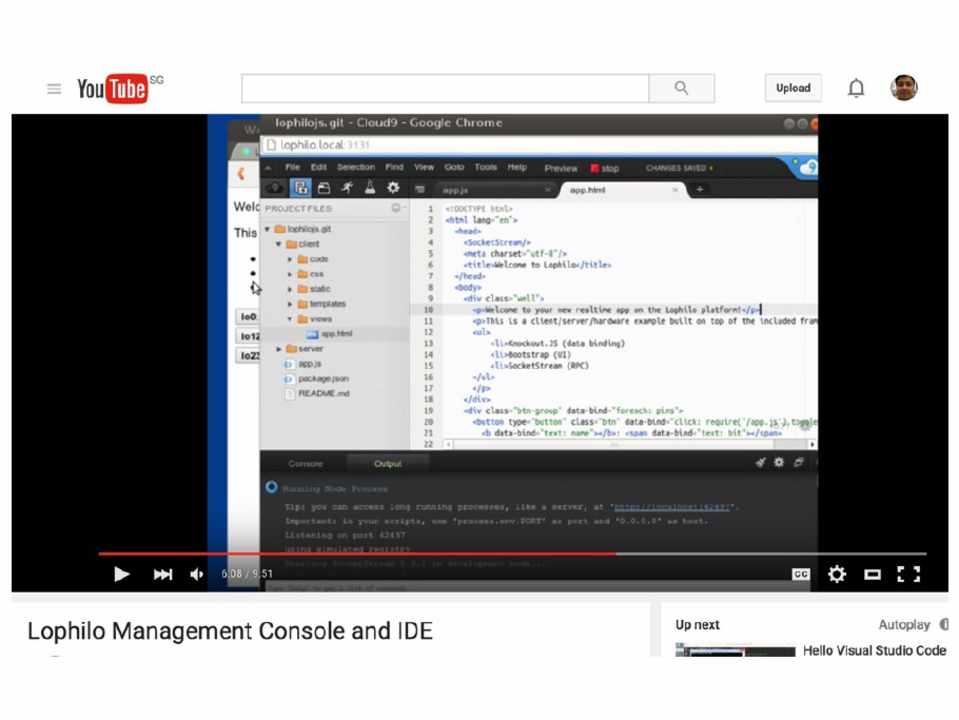Skip to the next video
This screenshot has width=959, height=720.
pos(162,574)
